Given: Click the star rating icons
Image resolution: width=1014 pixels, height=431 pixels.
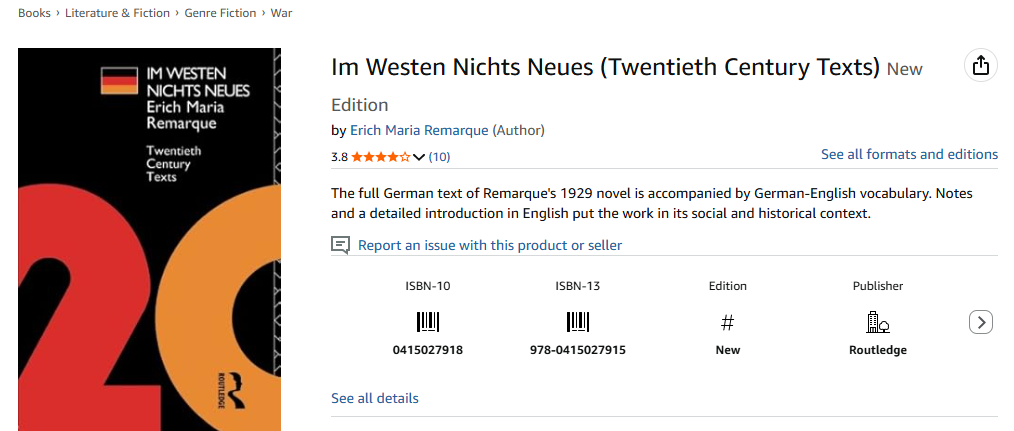Looking at the screenshot, I should pyautogui.click(x=380, y=157).
